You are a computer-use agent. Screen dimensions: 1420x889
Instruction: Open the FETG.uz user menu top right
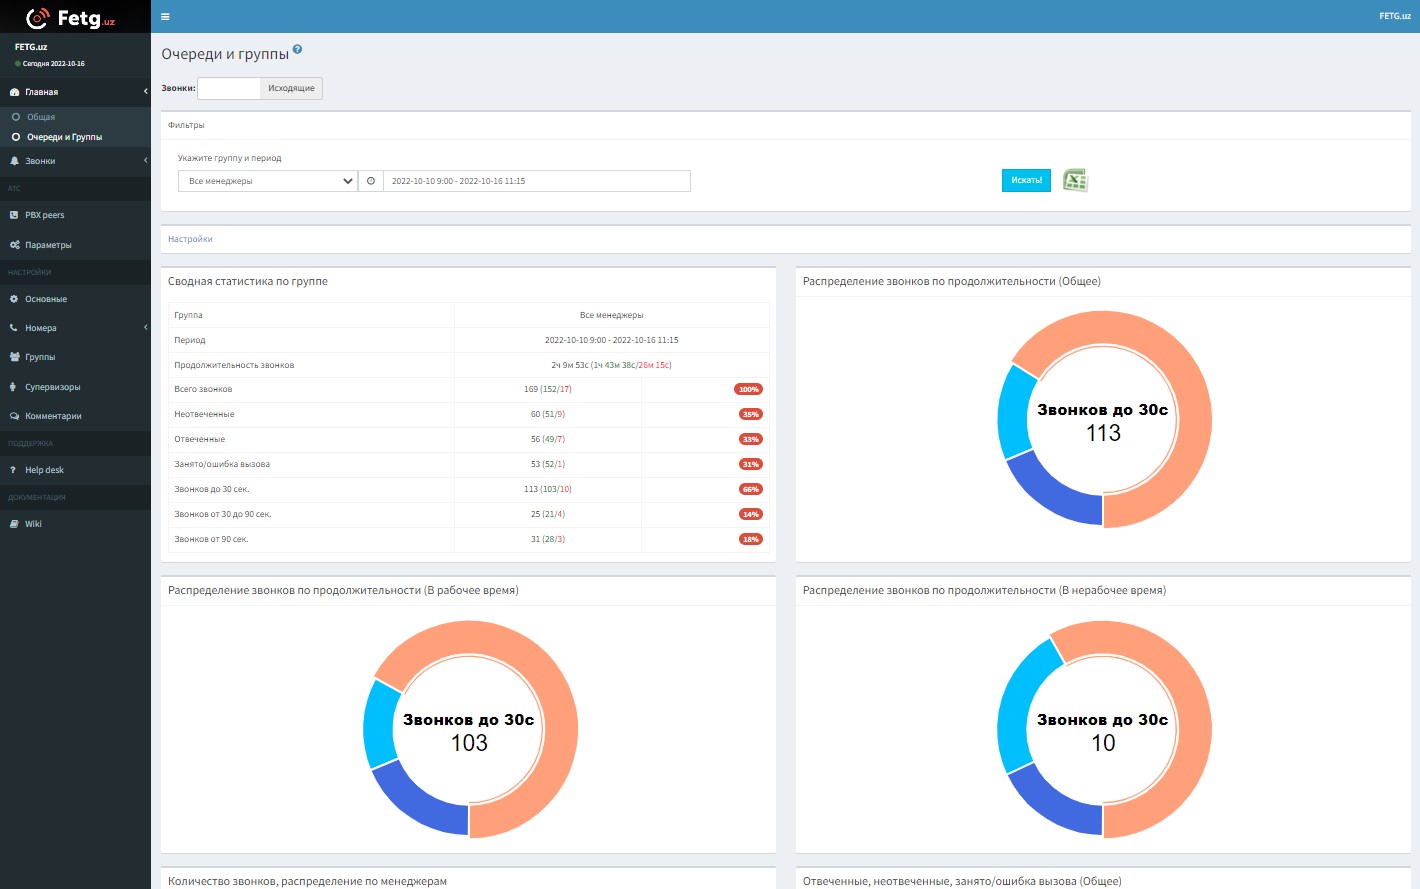point(1394,16)
